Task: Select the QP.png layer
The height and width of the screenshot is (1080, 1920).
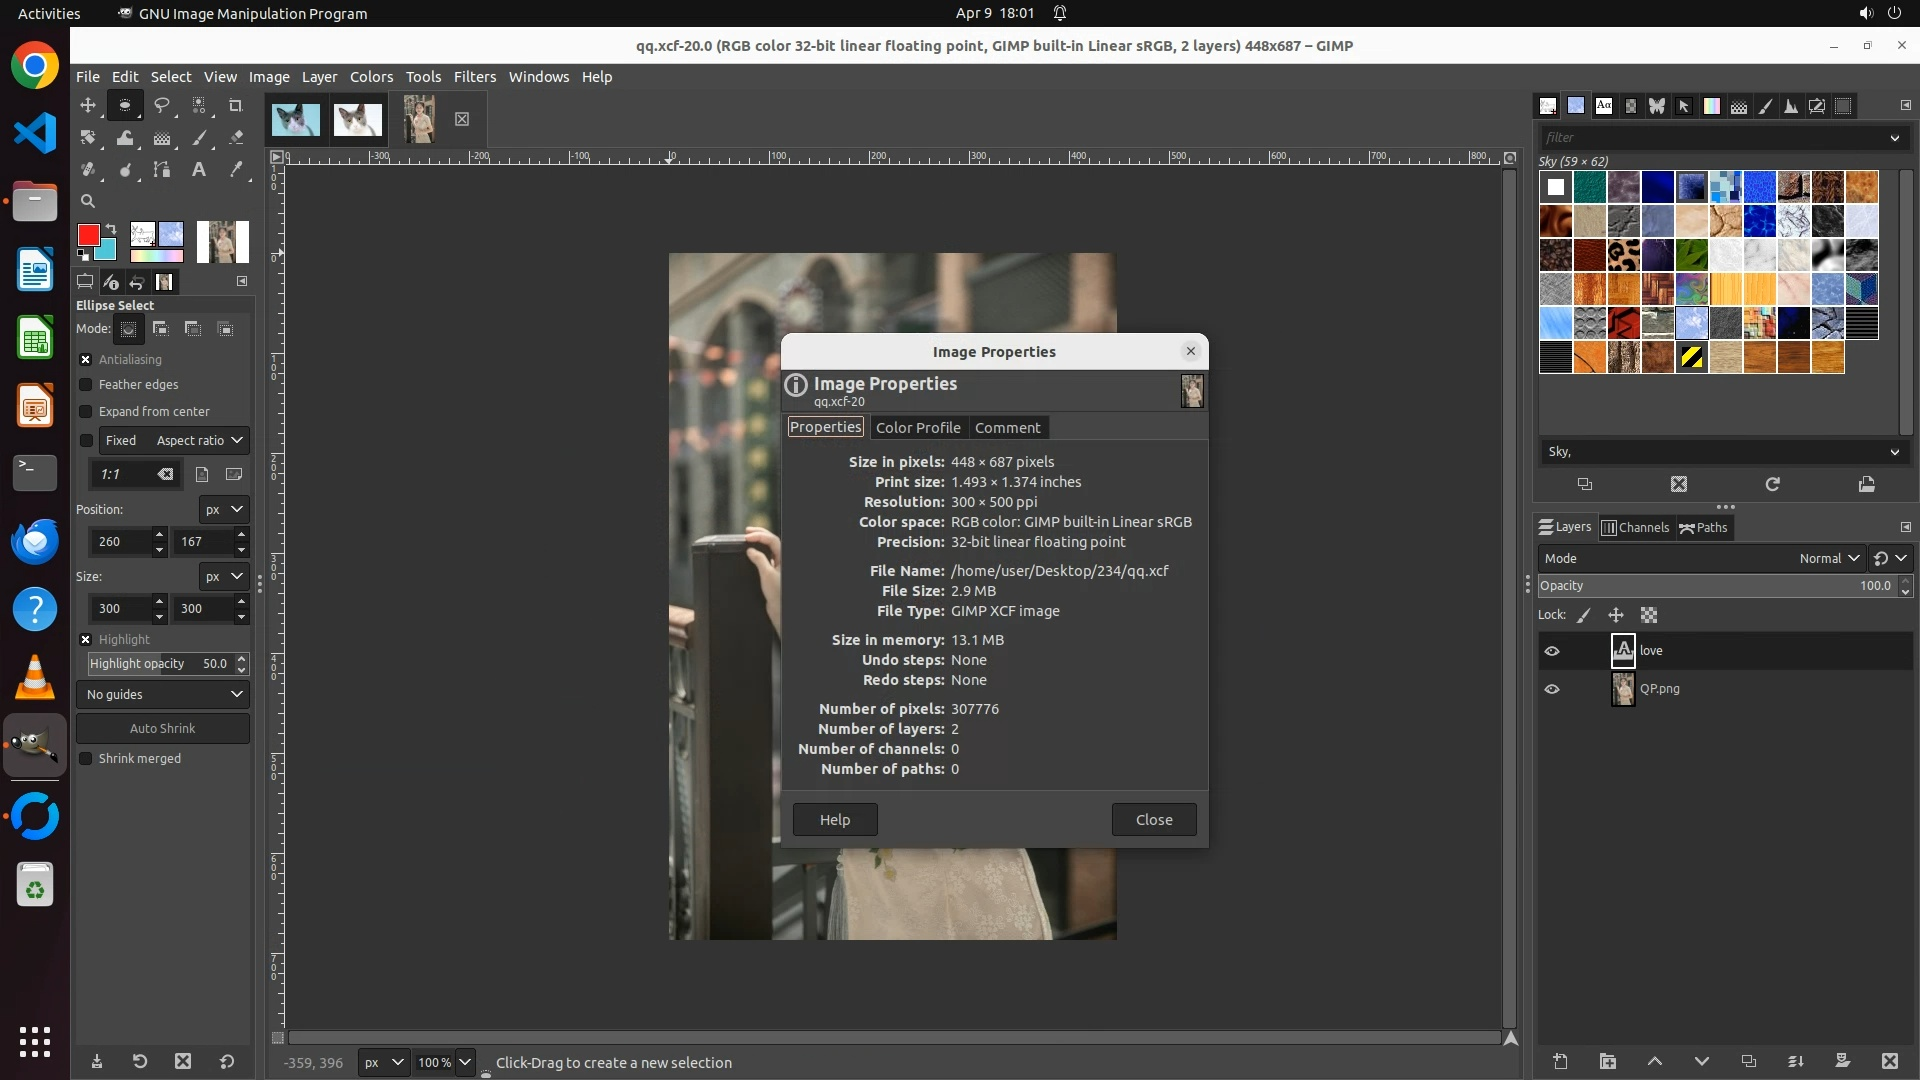Action: tap(1660, 689)
